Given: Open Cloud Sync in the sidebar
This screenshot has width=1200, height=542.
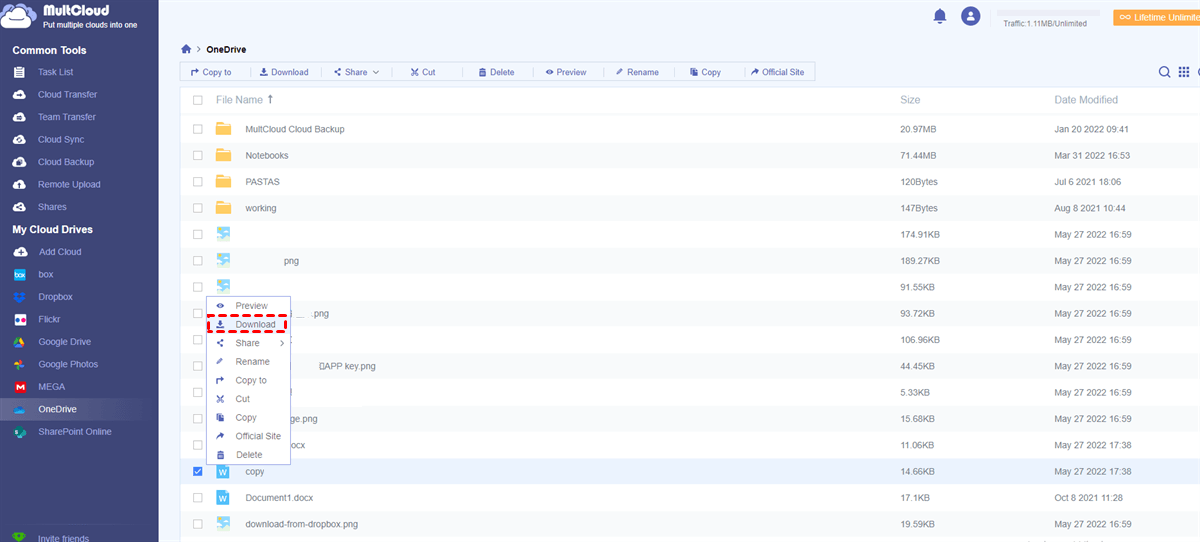Looking at the screenshot, I should (61, 140).
